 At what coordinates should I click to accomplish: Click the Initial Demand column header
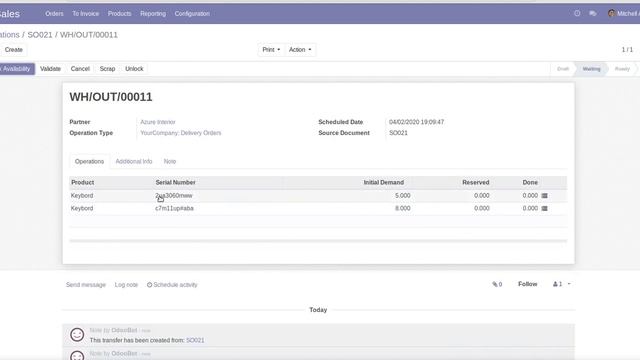[x=384, y=182]
